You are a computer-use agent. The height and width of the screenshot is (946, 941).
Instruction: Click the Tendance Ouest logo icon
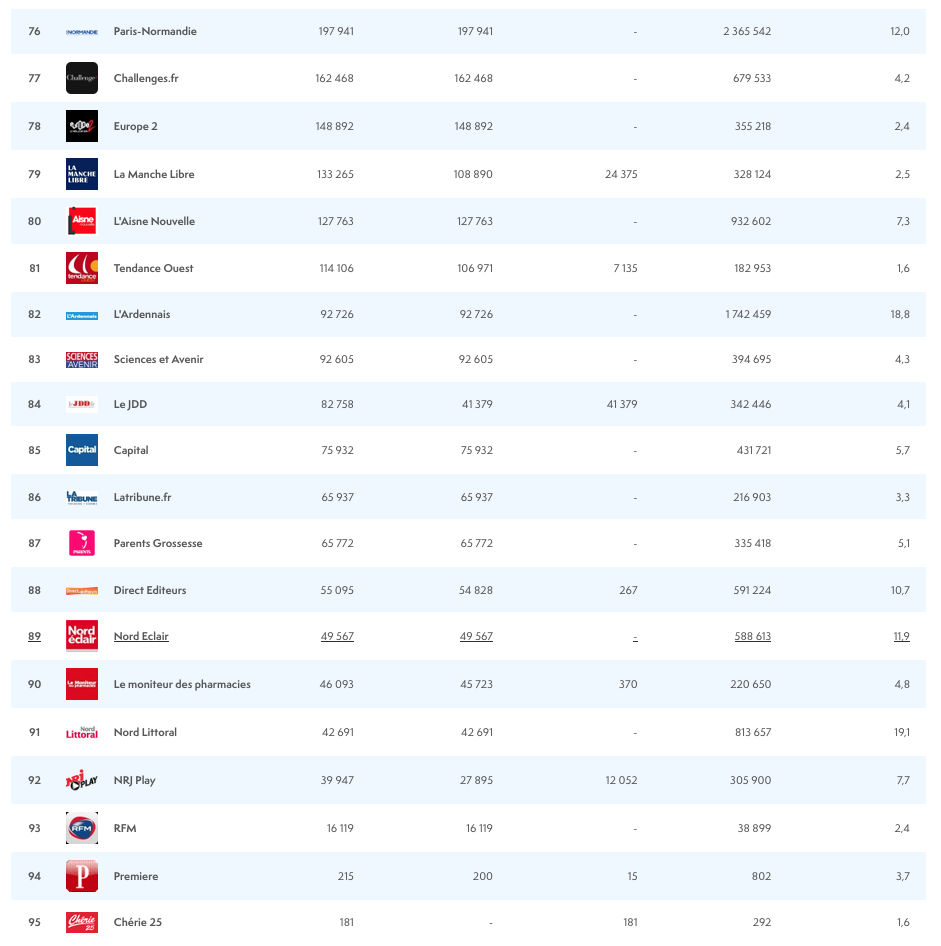tap(82, 268)
